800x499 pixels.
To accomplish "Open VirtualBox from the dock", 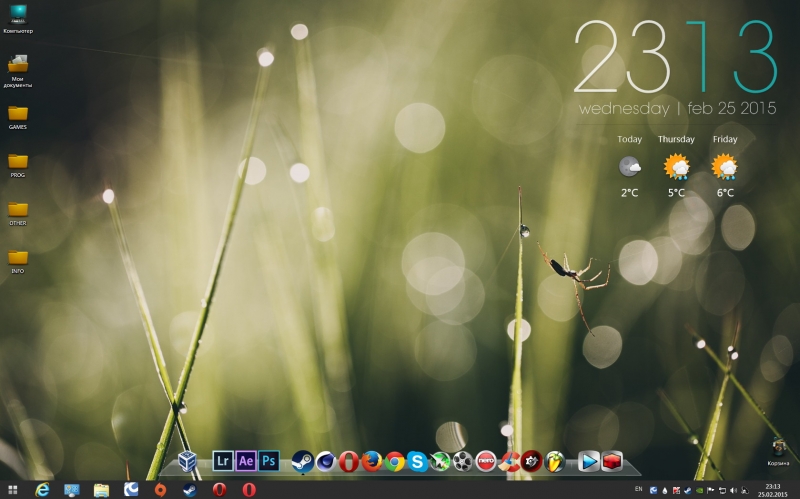I will click(x=187, y=461).
